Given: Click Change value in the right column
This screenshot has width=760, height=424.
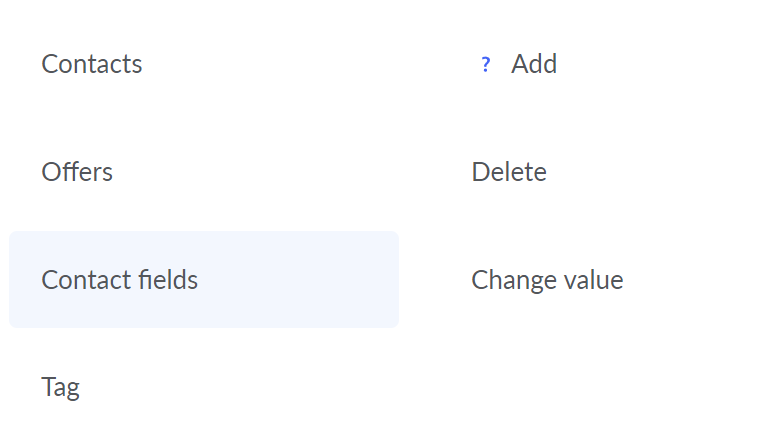Looking at the screenshot, I should pyautogui.click(x=547, y=280).
